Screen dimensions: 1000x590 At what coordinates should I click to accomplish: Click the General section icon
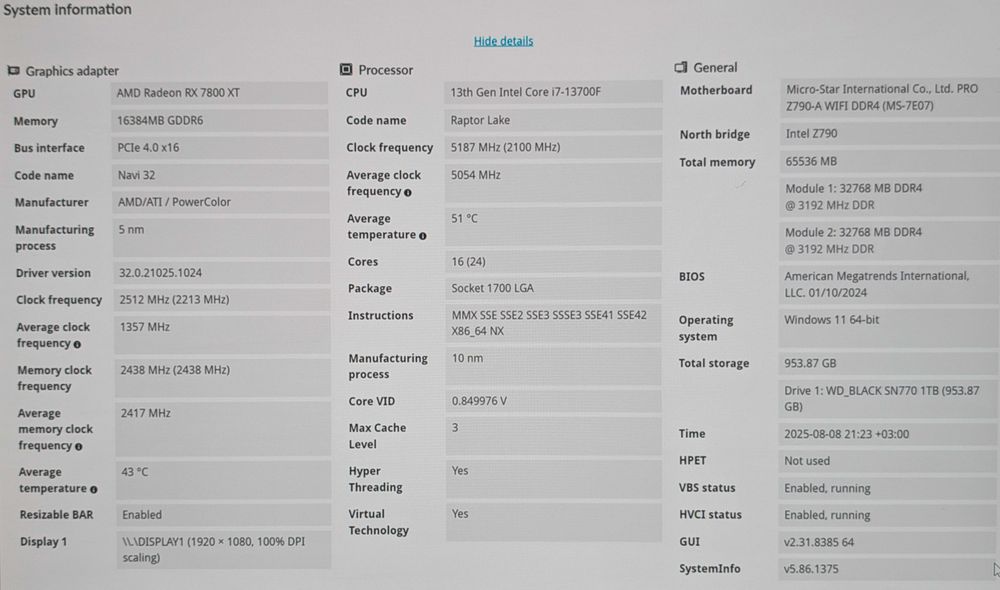click(x=680, y=67)
